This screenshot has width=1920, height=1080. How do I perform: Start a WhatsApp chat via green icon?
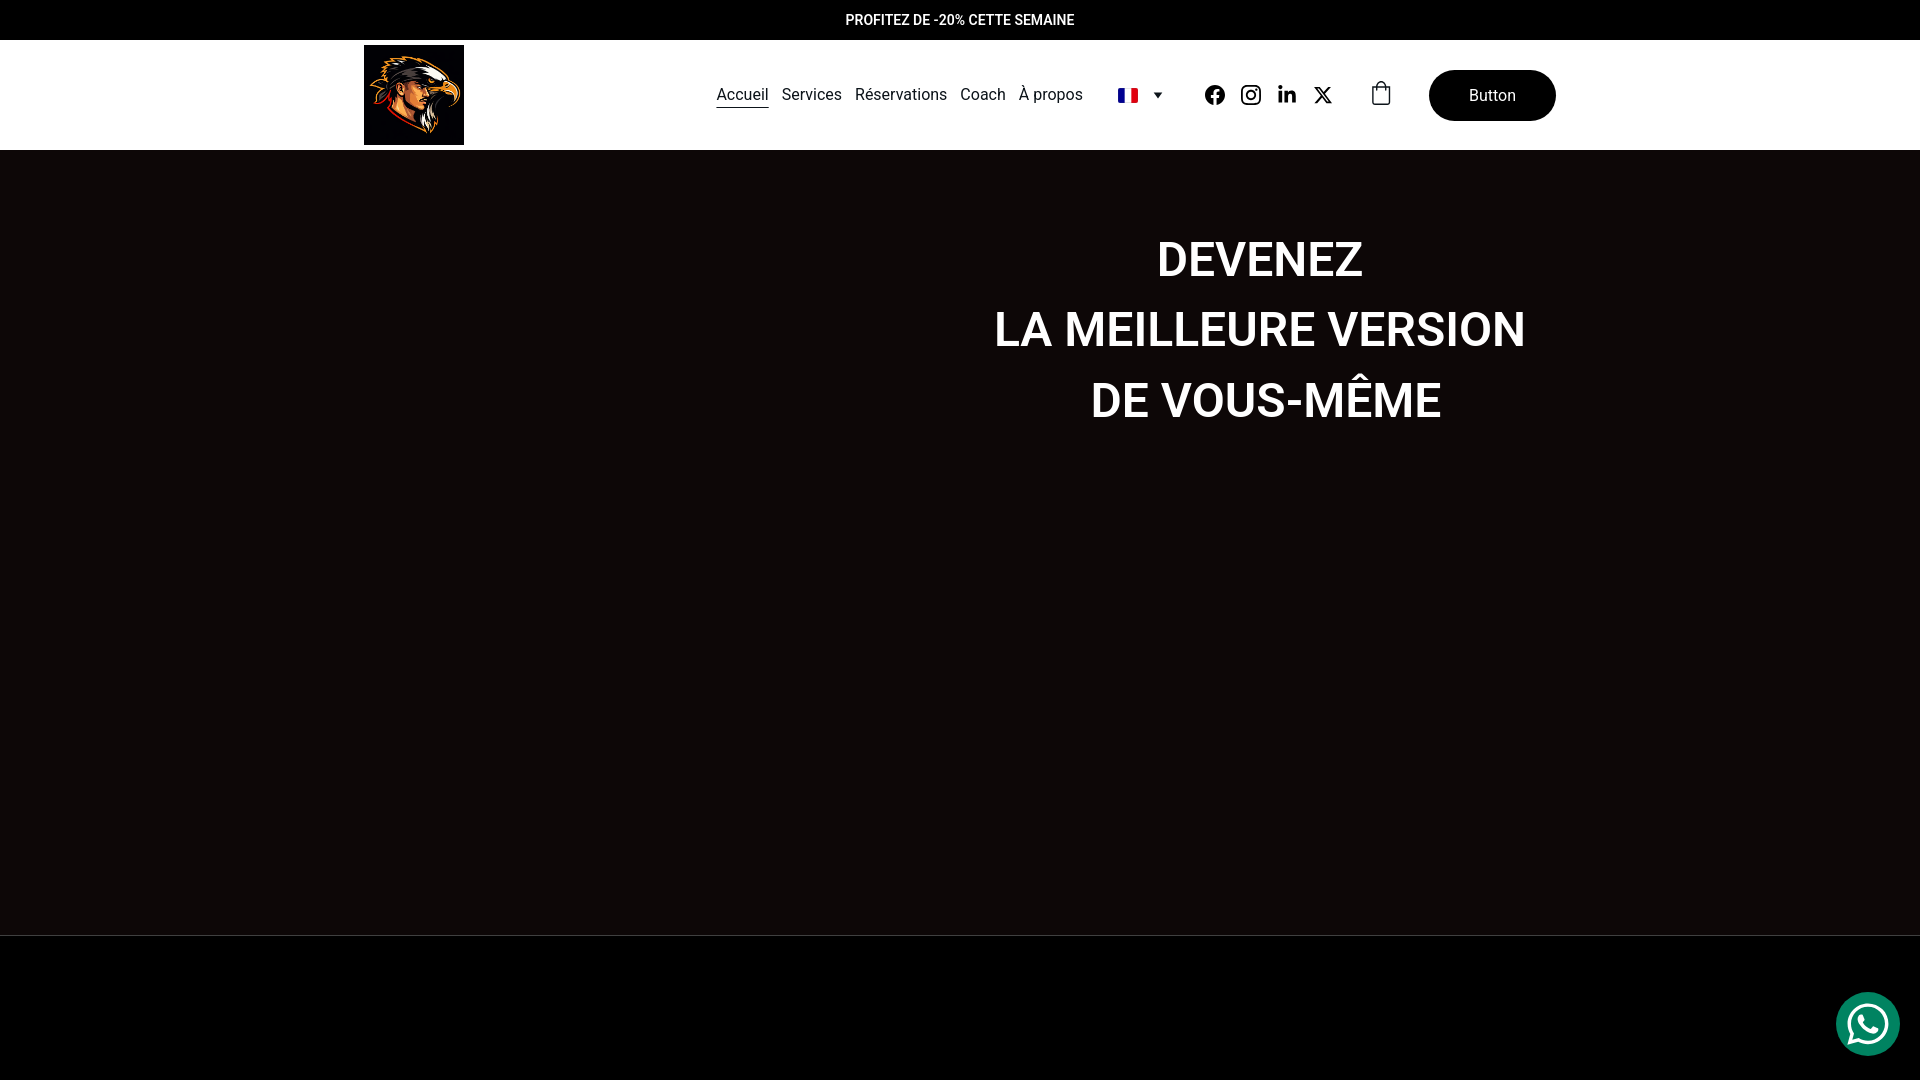point(1867,1024)
